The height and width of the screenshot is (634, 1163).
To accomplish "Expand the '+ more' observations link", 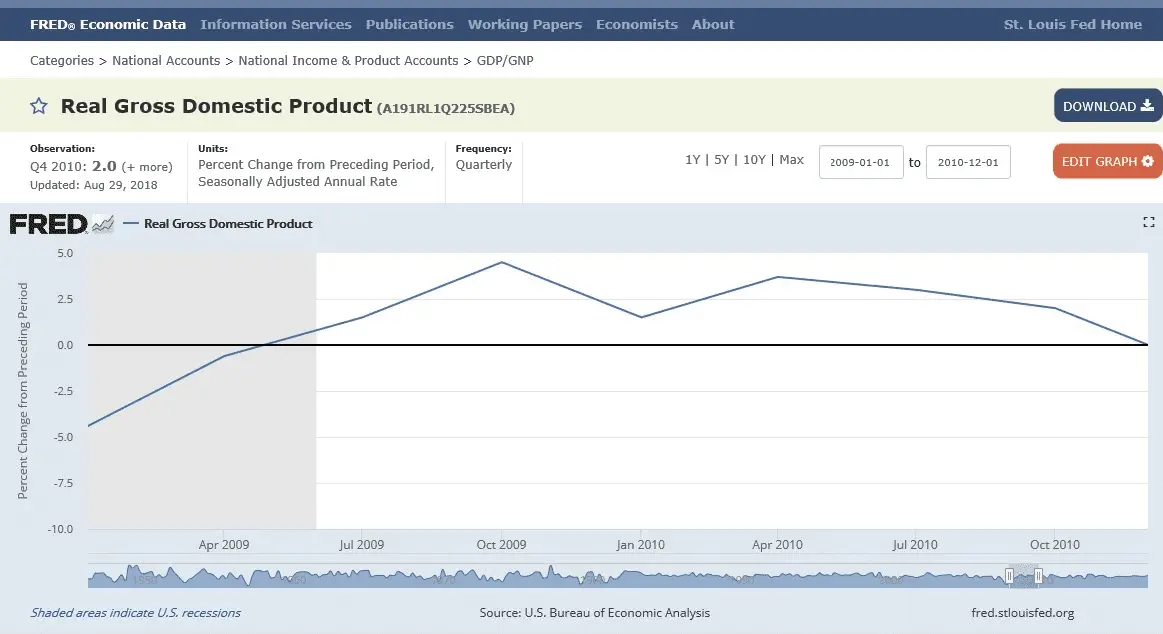I will 147,167.
